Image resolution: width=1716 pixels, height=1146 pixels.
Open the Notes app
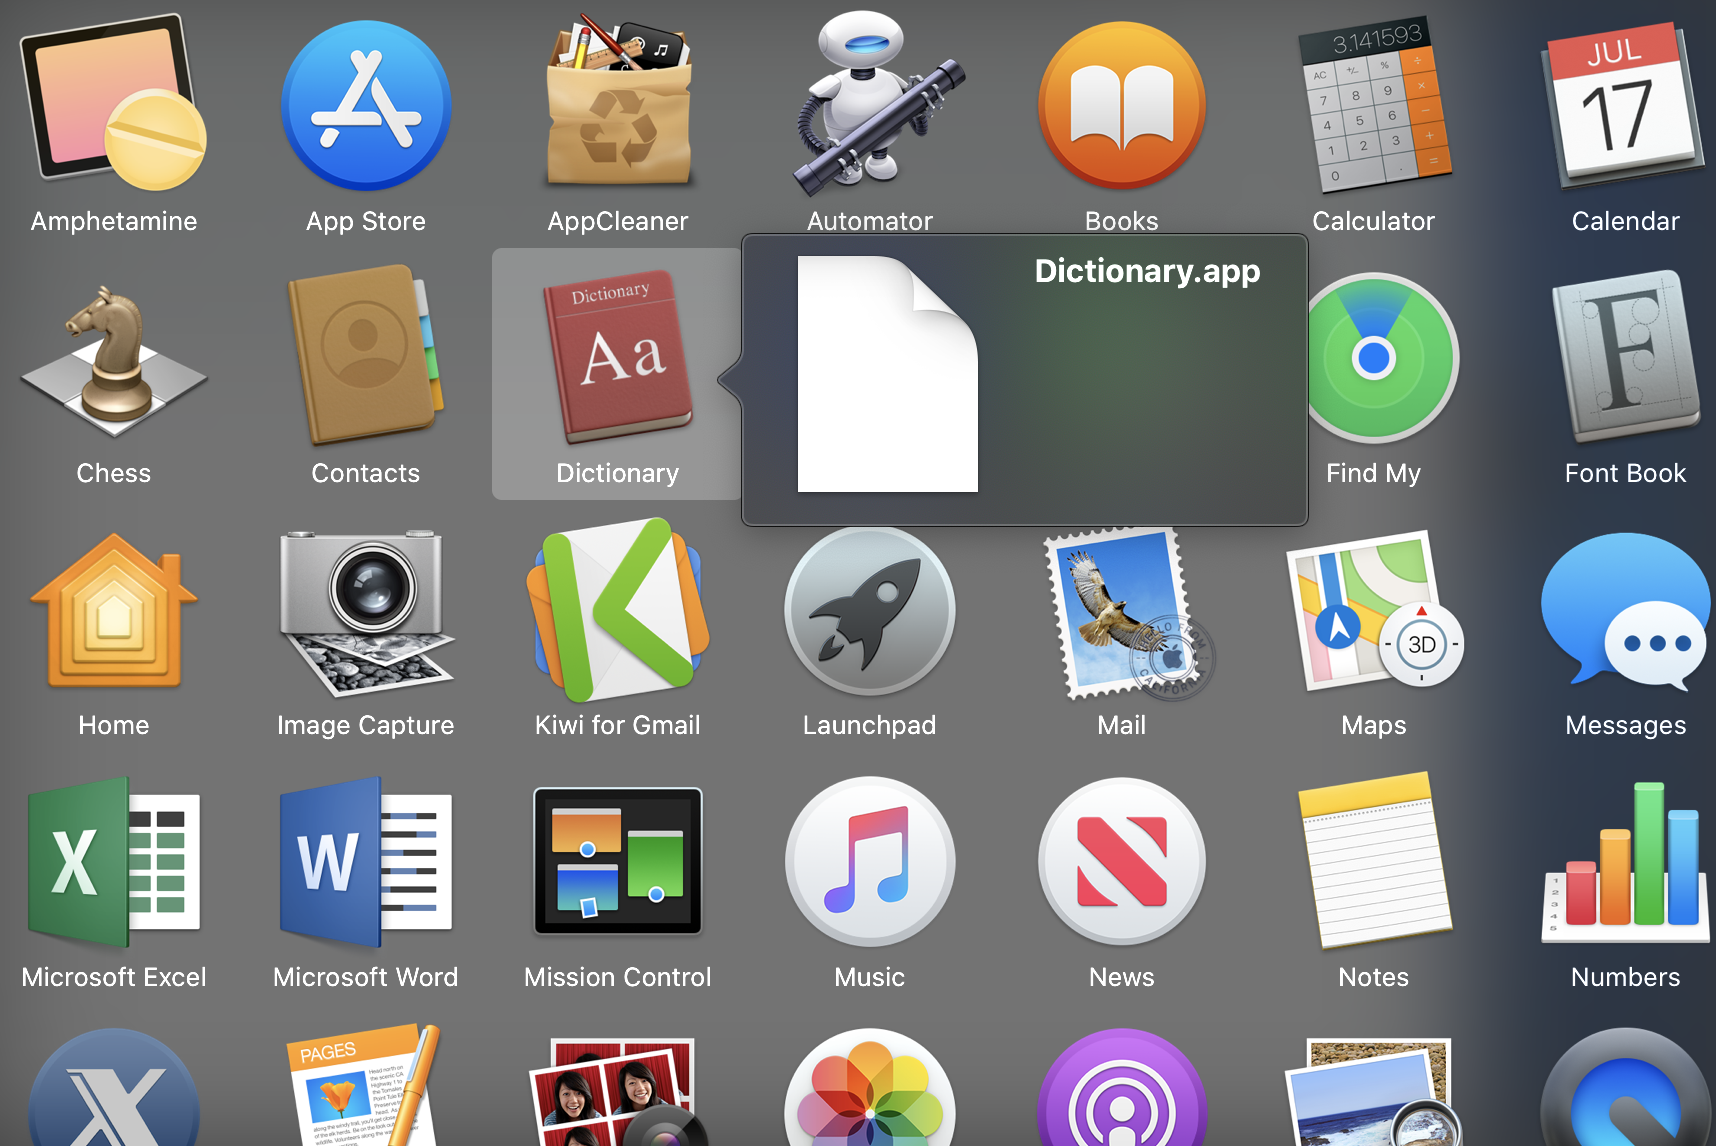click(x=1374, y=860)
